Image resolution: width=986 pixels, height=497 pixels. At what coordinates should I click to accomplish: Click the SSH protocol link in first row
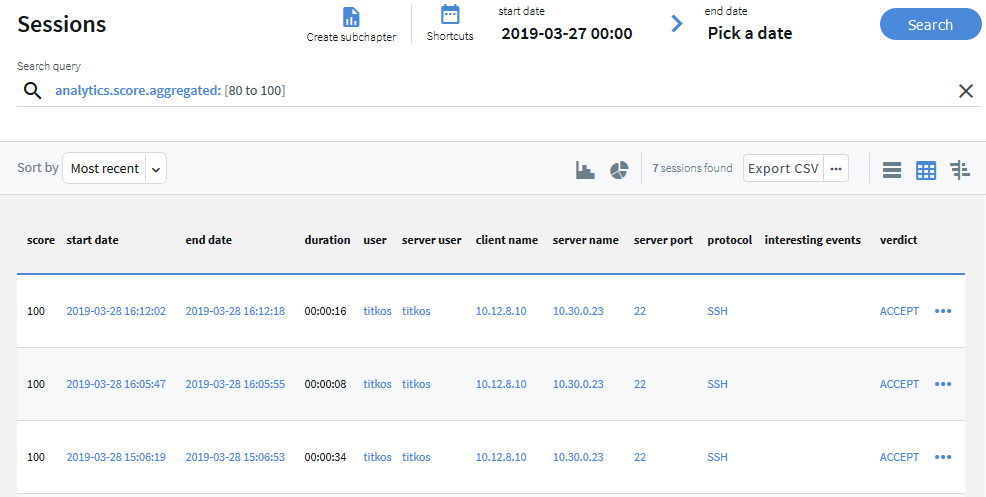717,311
